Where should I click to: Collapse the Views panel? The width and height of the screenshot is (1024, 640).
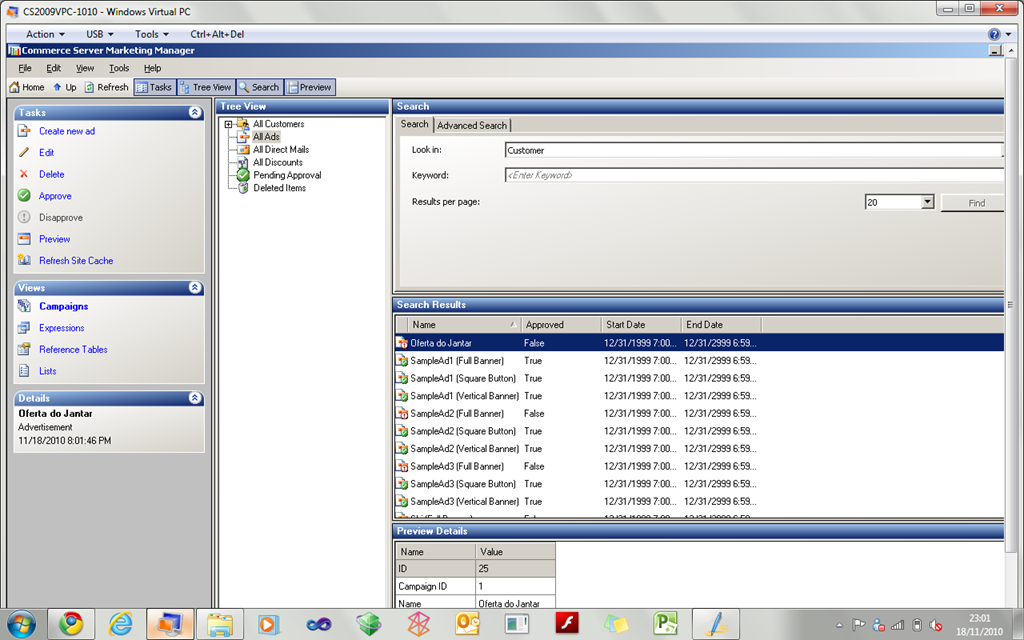(x=195, y=287)
